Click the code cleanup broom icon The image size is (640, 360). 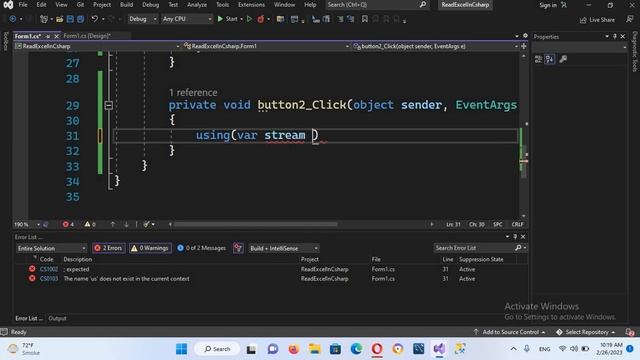tap(146, 224)
